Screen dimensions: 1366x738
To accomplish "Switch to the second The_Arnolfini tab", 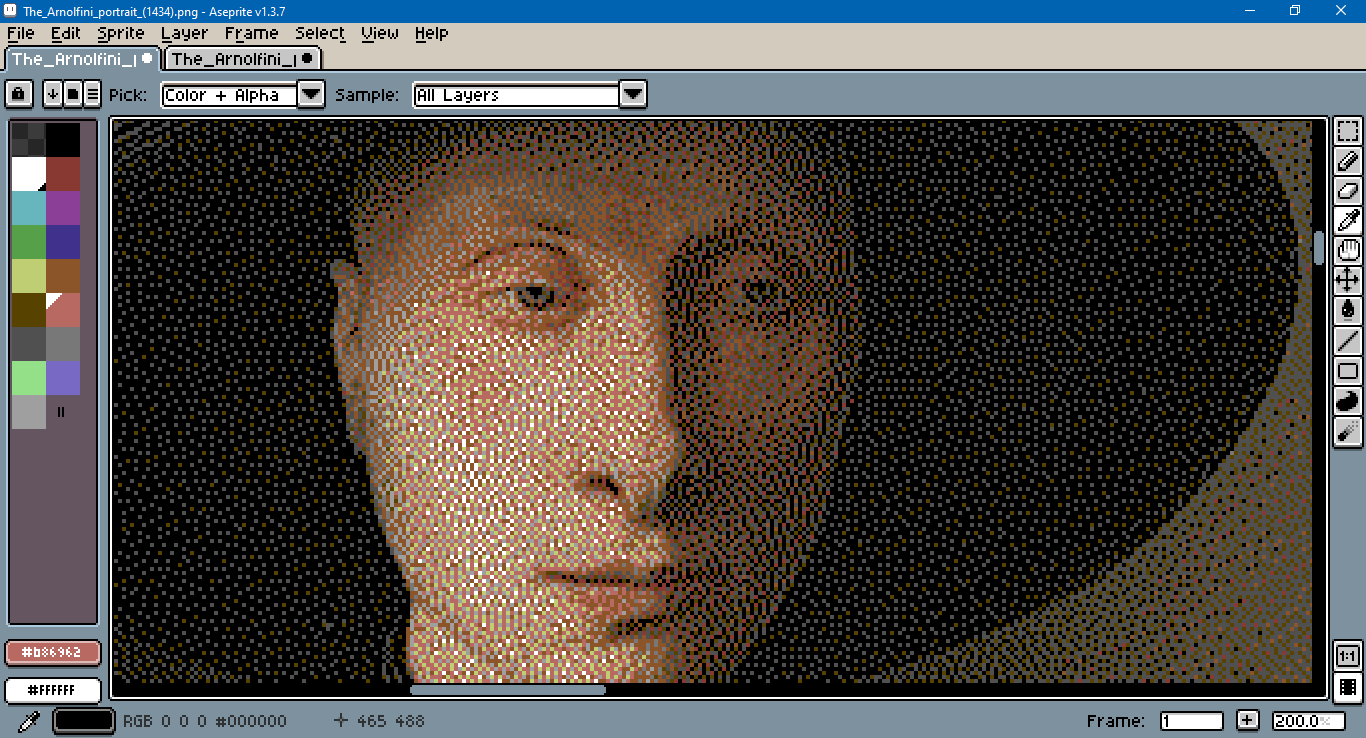I will coord(242,59).
